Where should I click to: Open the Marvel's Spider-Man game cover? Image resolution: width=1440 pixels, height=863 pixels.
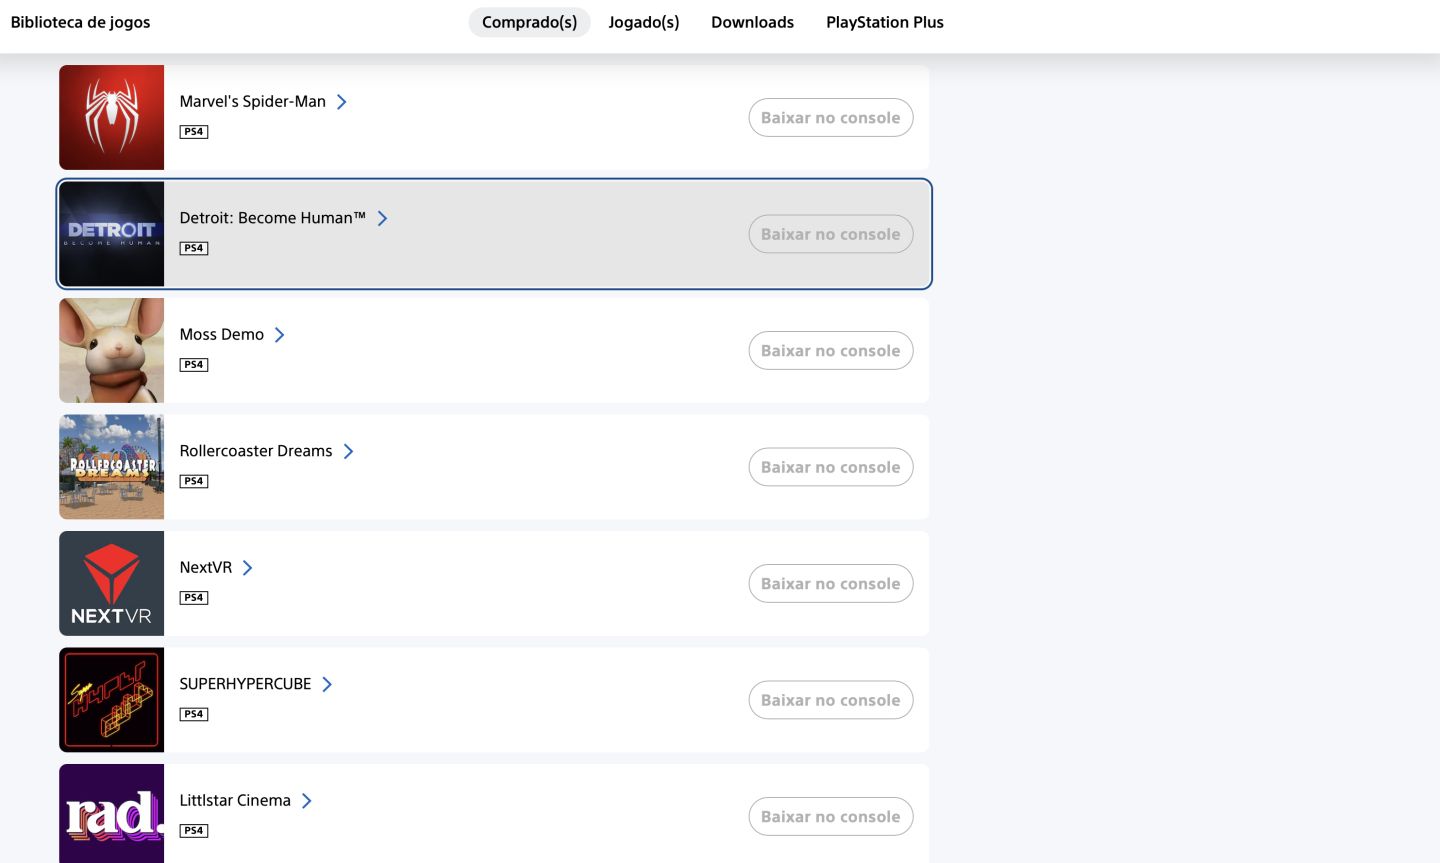111,117
